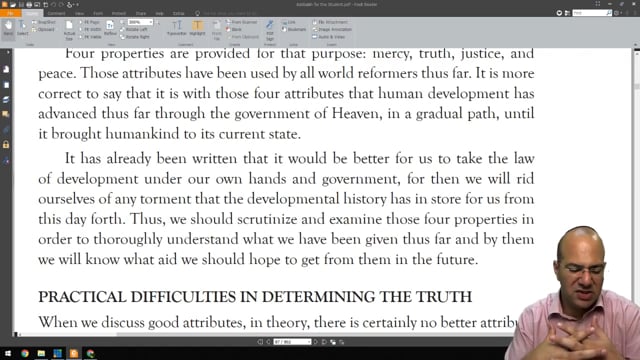Open the Clipboard option

click(x=43, y=29)
